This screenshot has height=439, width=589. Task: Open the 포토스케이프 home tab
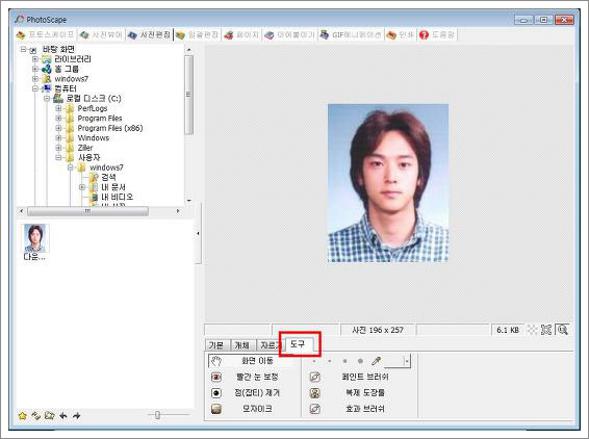tap(45, 35)
